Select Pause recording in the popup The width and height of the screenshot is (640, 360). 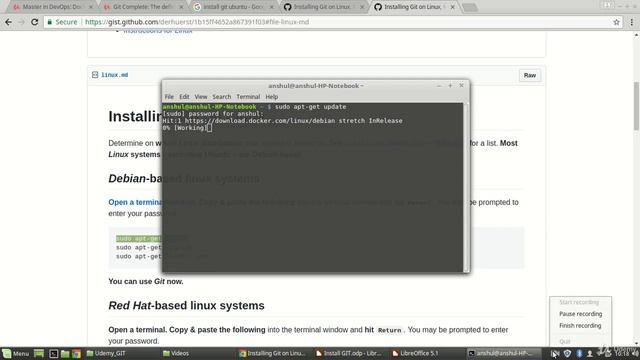click(x=580, y=314)
